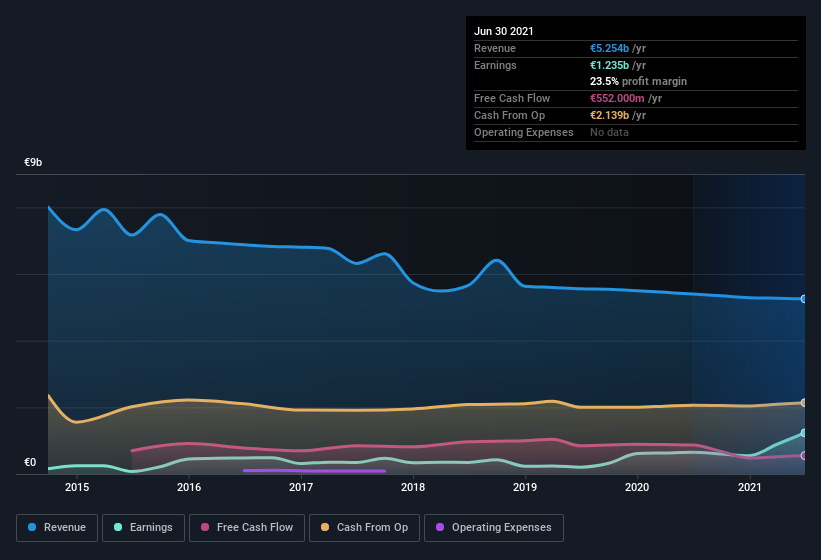Screen dimensions: 821x560
Task: Click the €5.254b revenue value
Action: pyautogui.click(x=609, y=48)
